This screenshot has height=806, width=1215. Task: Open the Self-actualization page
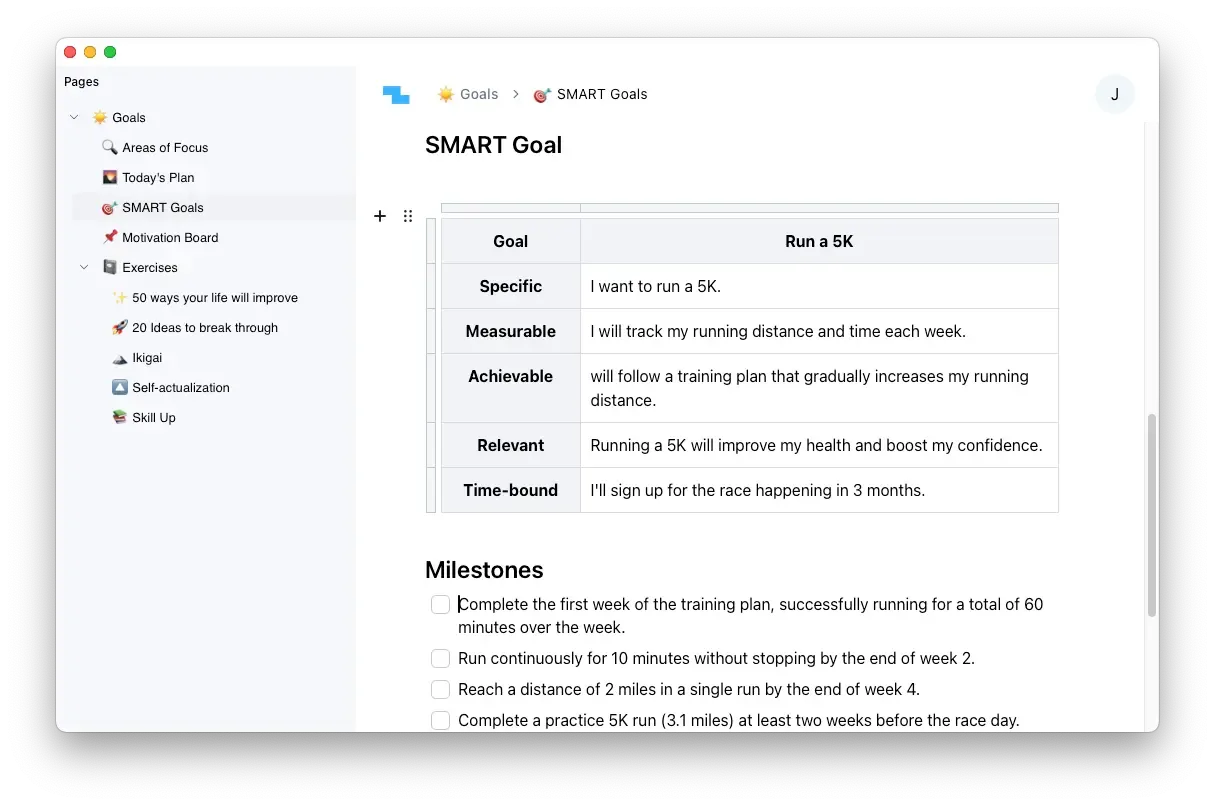click(x=181, y=388)
